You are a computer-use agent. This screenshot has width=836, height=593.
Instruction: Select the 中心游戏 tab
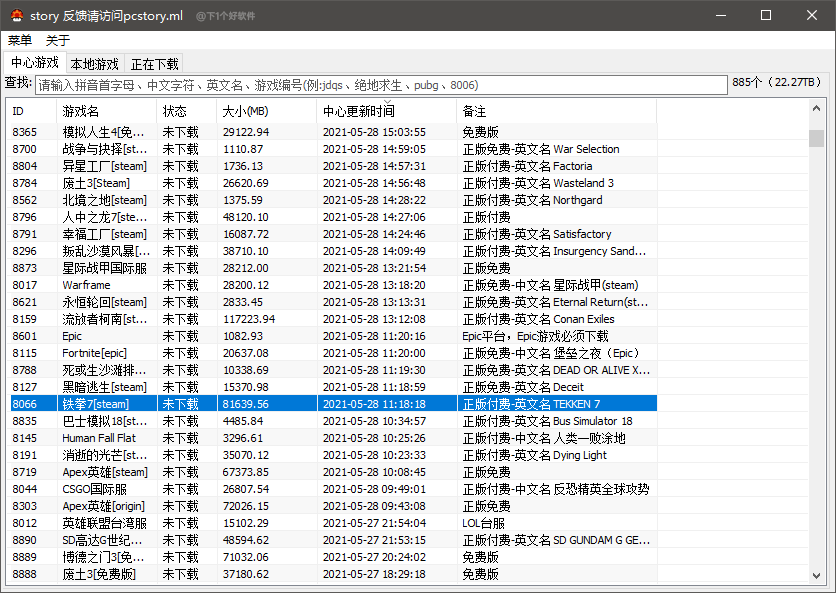tap(35, 63)
